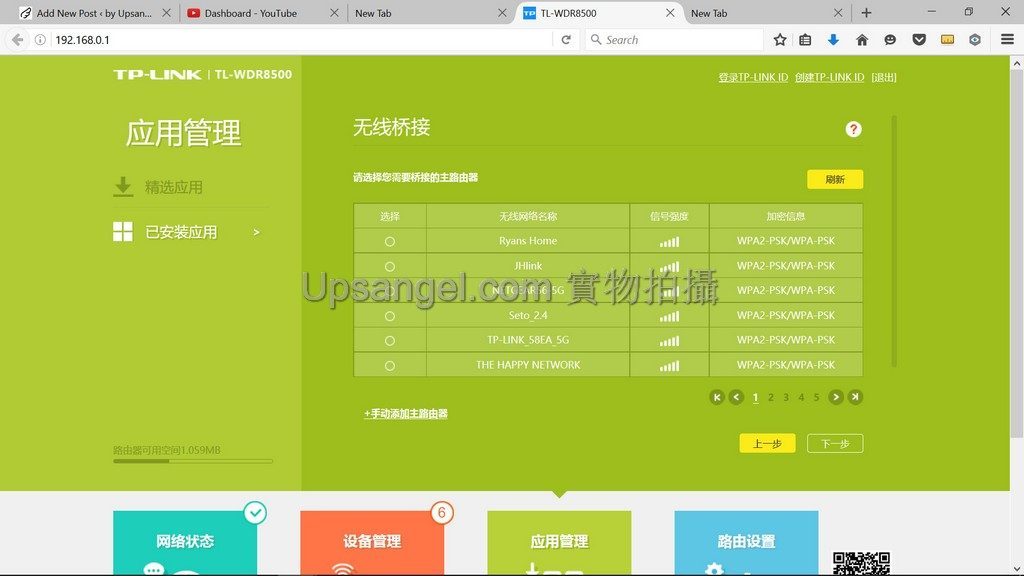The height and width of the screenshot is (576, 1024).
Task: Click the red help question mark icon
Action: point(853,129)
